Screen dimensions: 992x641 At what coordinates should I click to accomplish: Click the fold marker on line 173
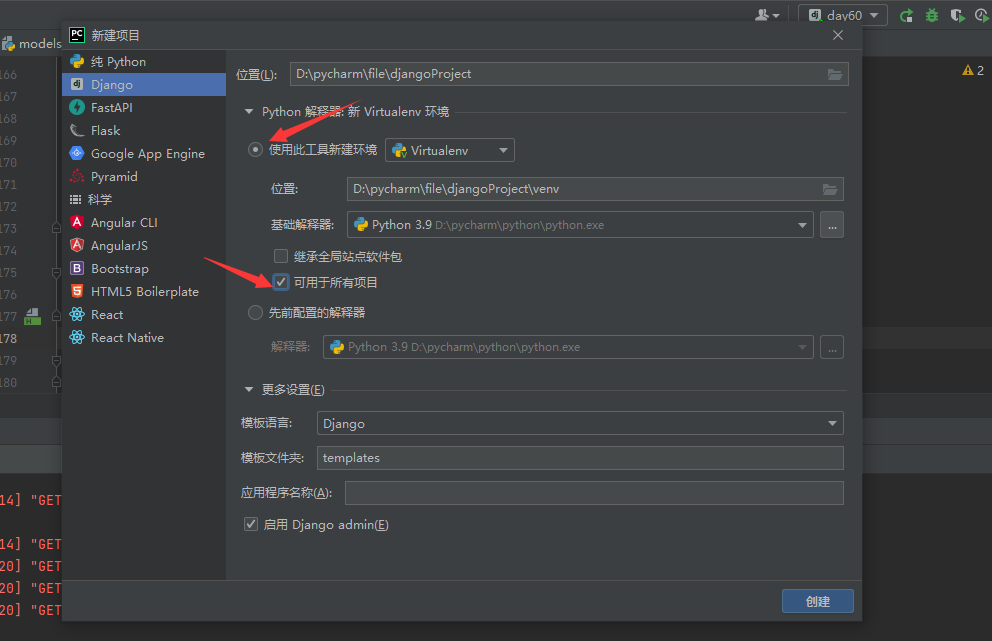point(56,228)
